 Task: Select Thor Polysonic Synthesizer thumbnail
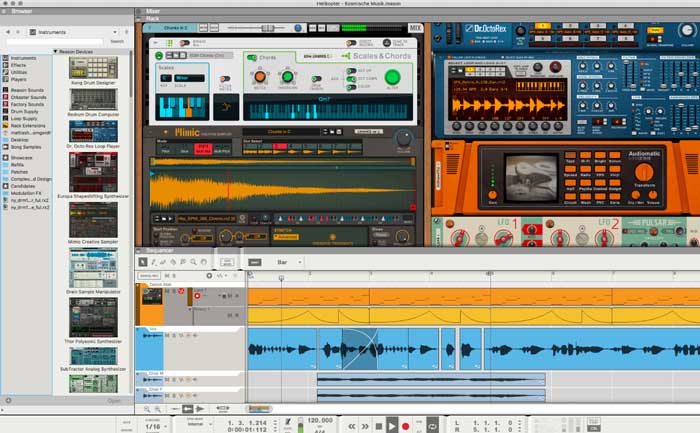point(93,317)
